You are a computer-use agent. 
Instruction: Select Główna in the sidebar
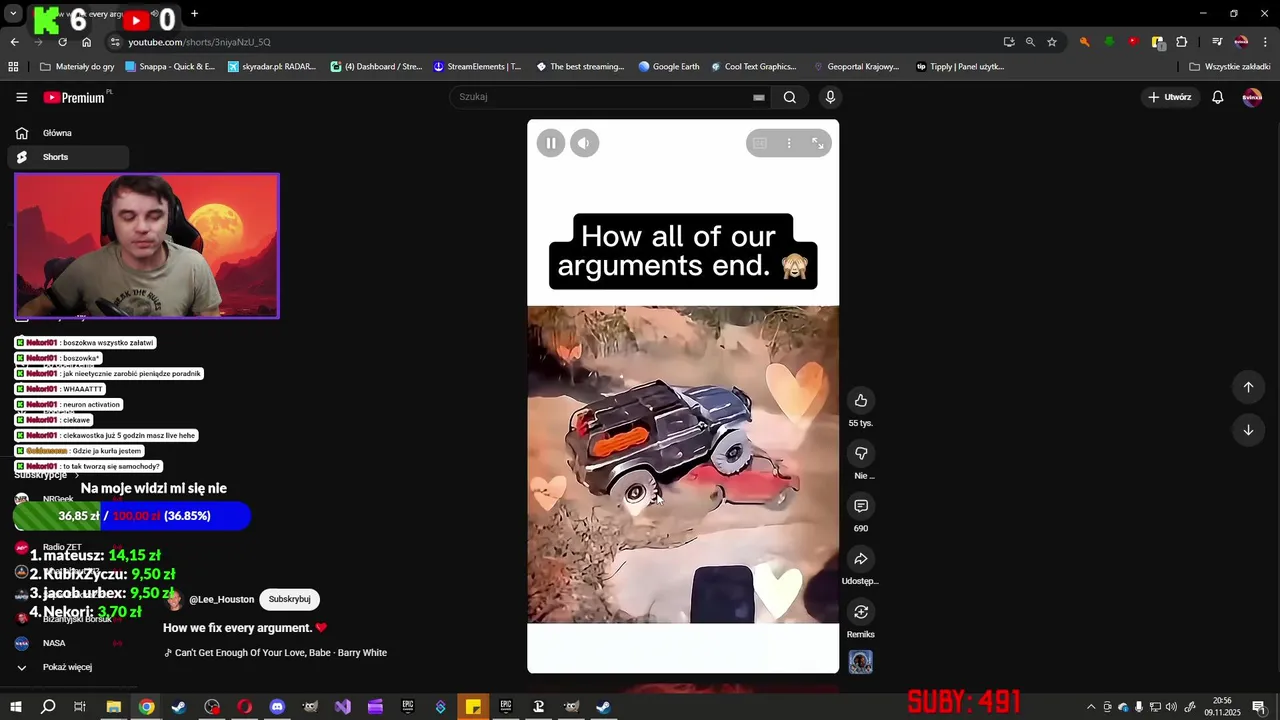pos(68,133)
